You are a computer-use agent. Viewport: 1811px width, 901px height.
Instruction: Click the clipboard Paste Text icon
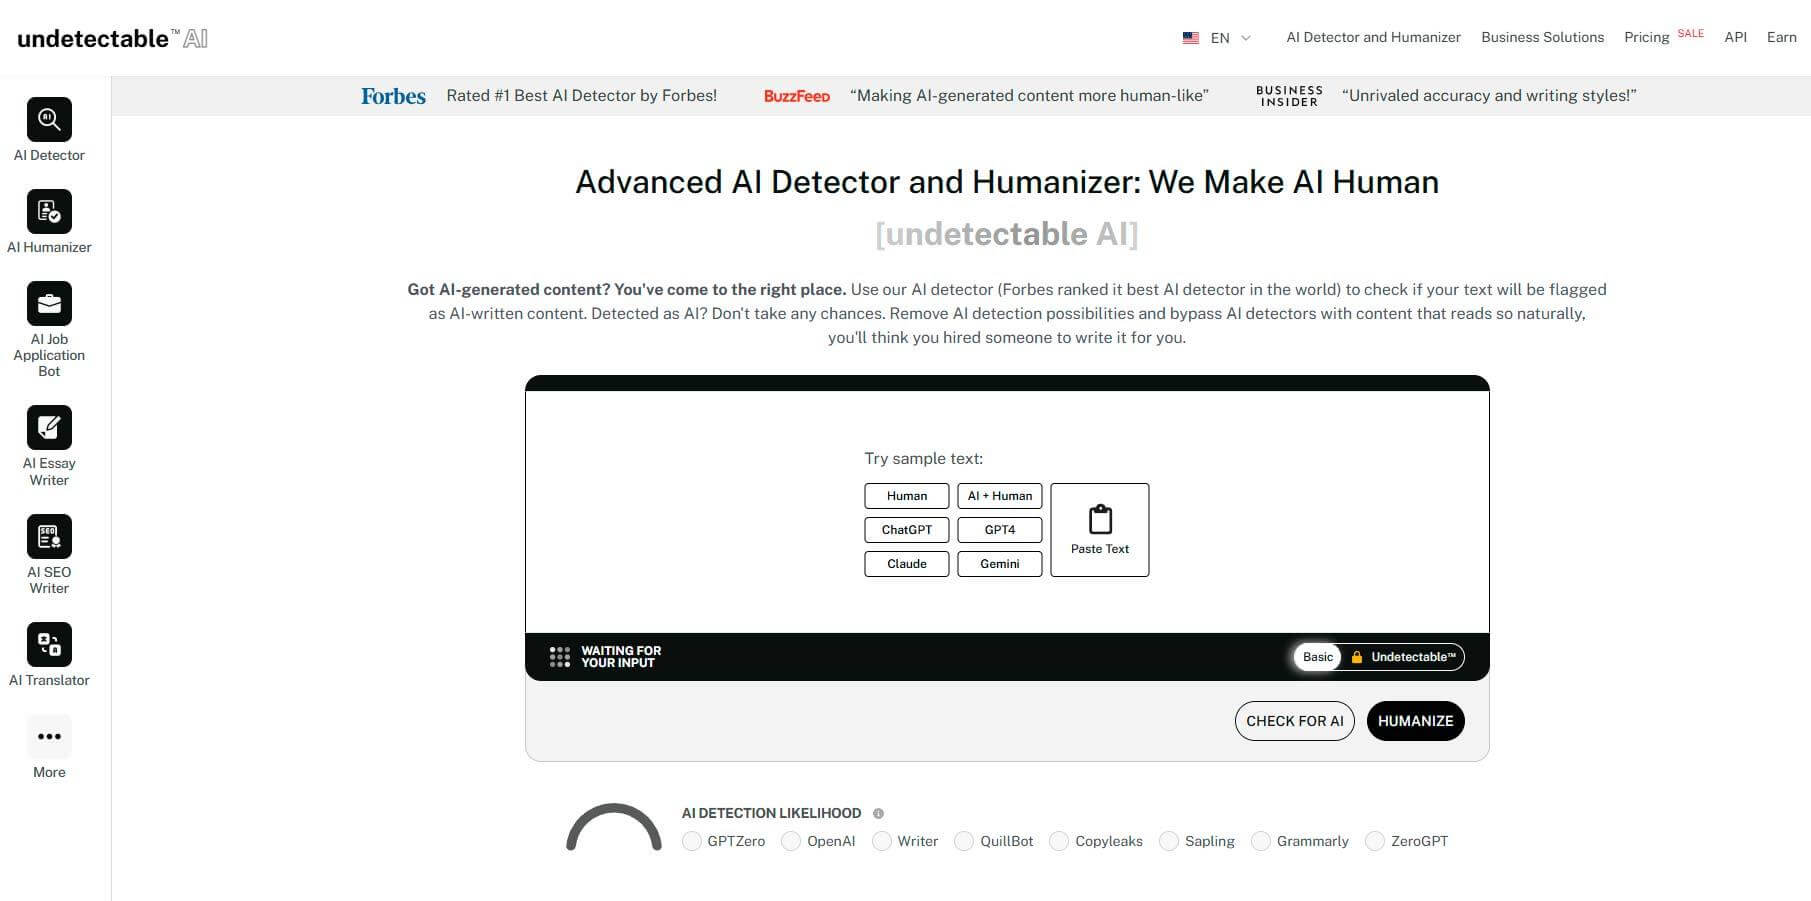point(1100,519)
